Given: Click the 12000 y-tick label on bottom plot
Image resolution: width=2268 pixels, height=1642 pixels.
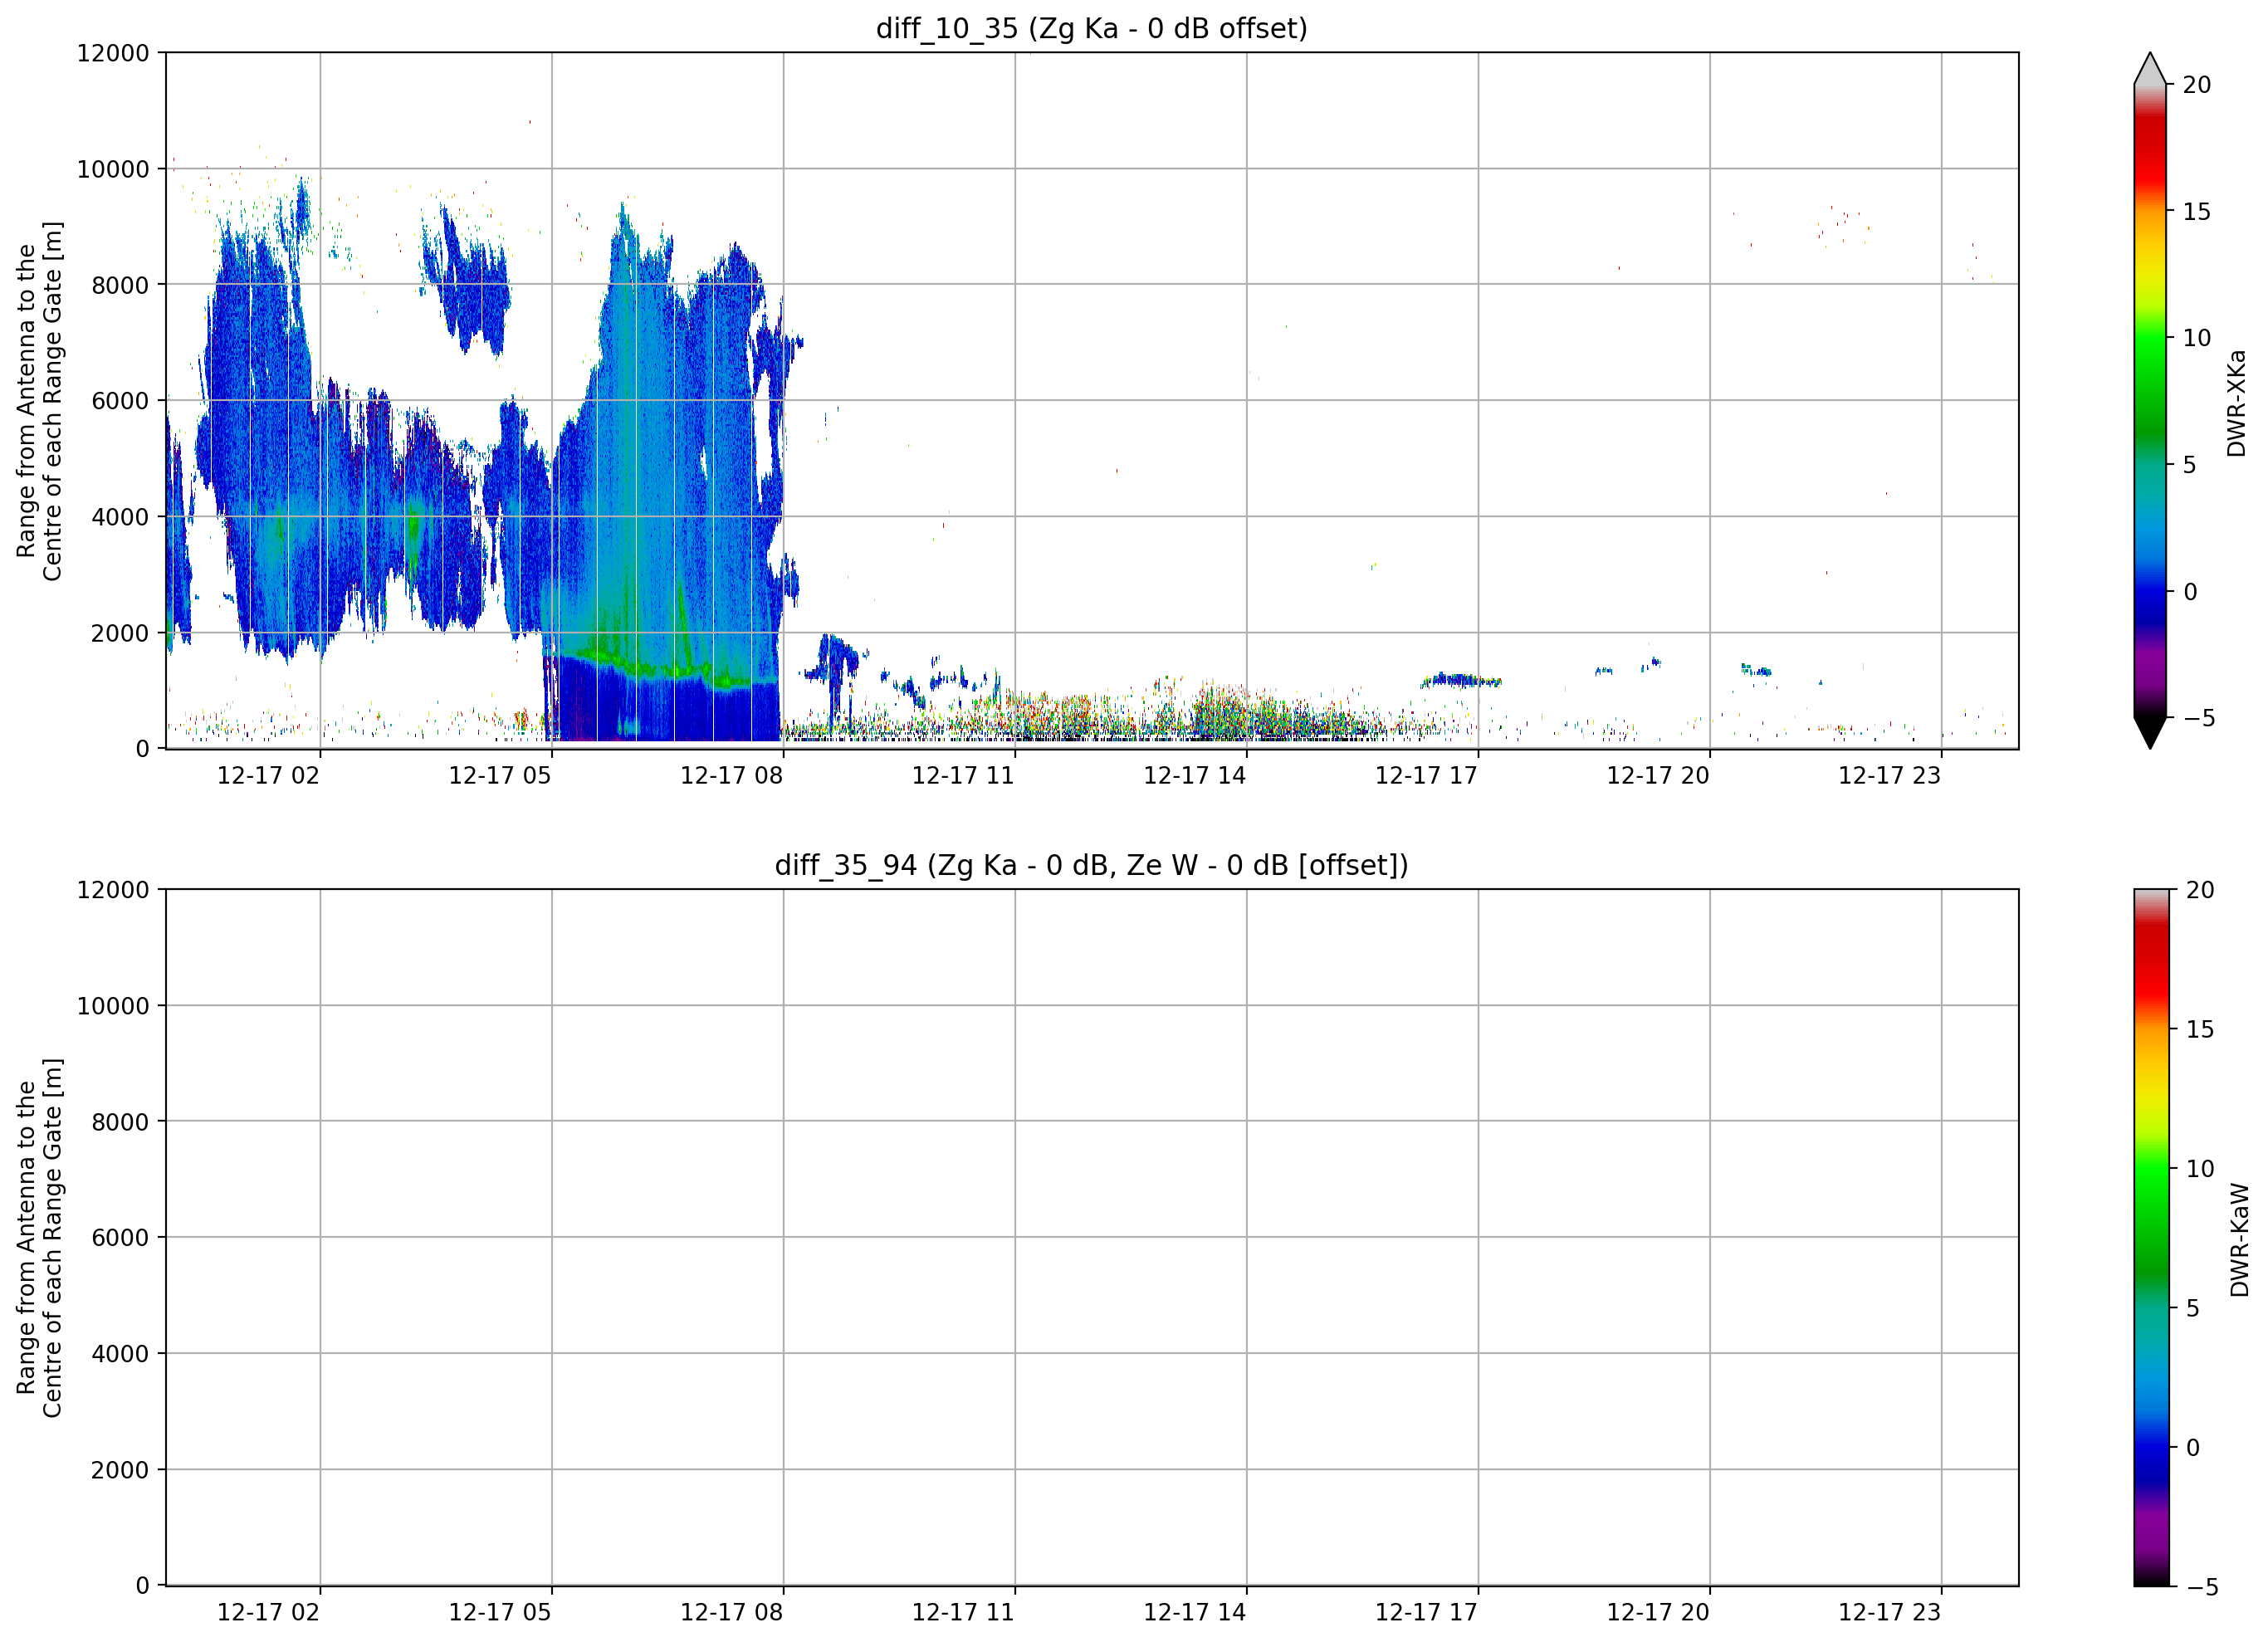Looking at the screenshot, I should 113,890.
